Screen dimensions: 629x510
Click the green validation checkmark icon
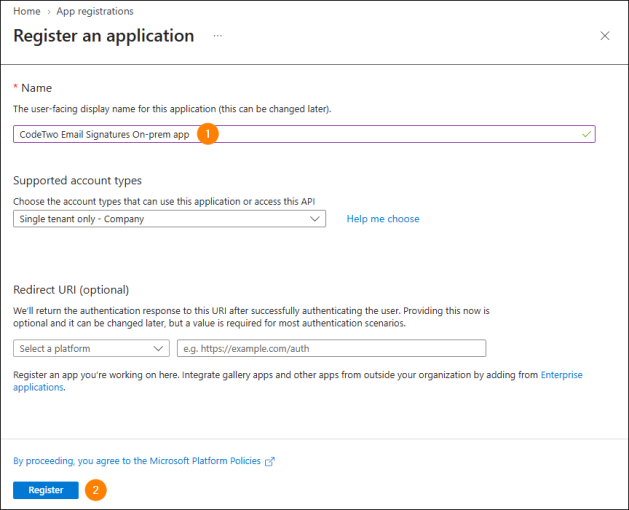586,134
